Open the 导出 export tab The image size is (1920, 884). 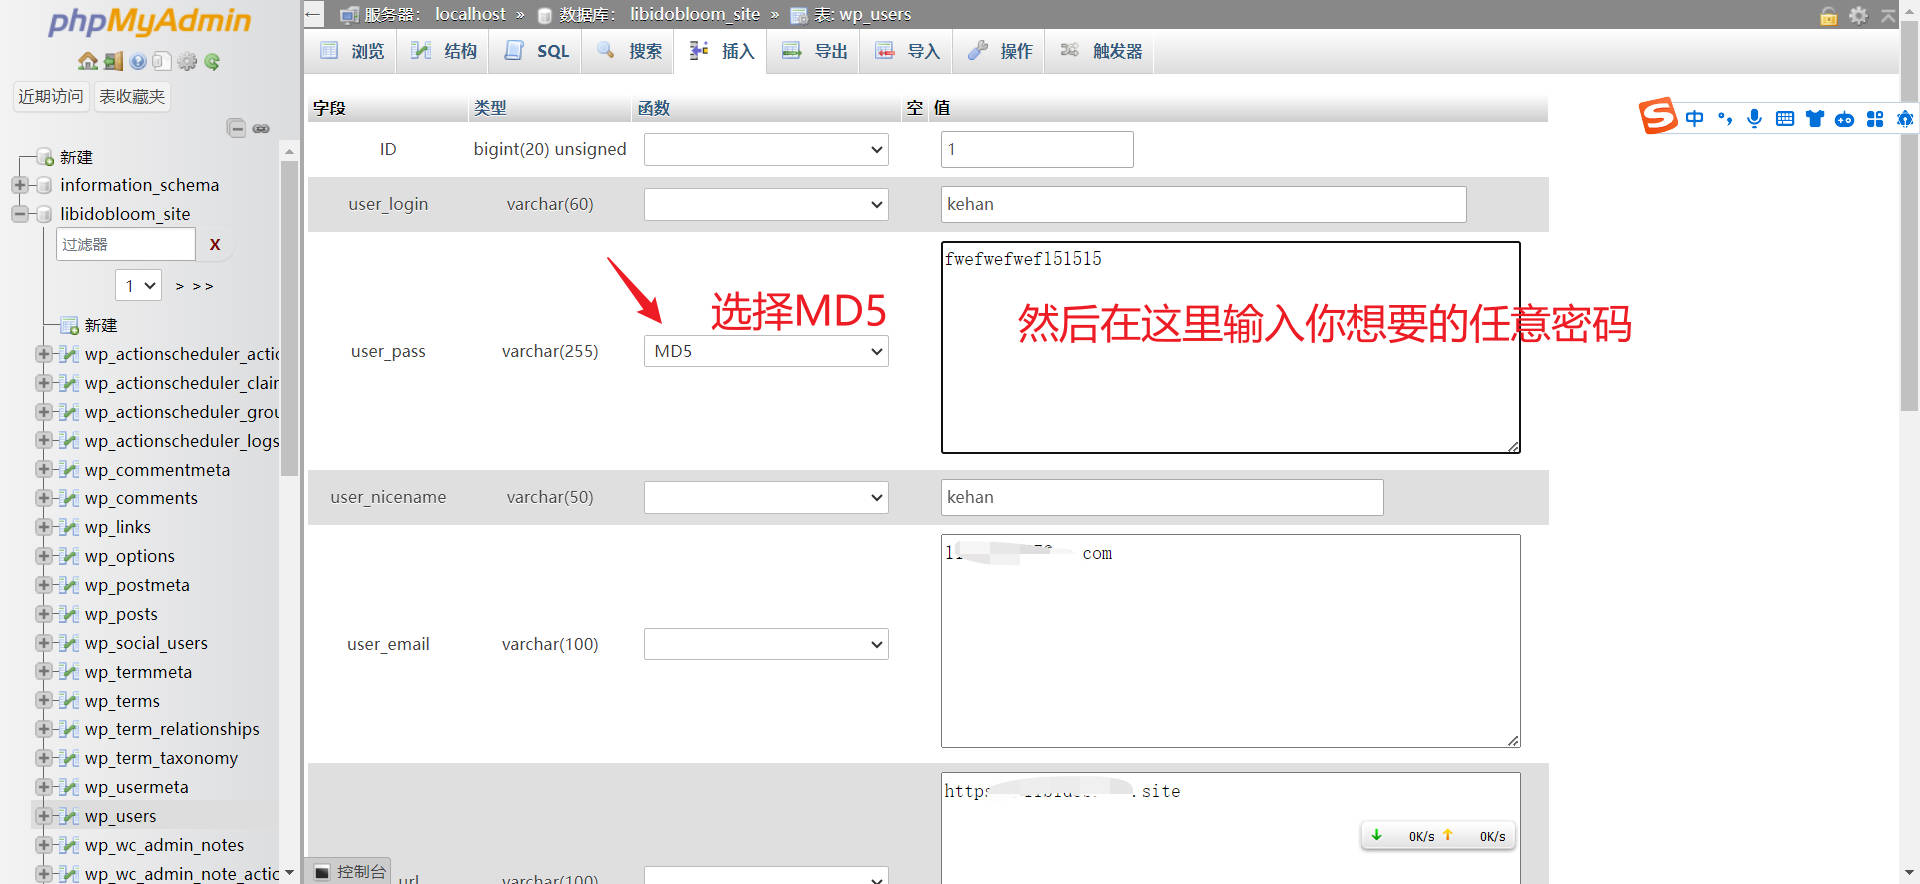(814, 51)
